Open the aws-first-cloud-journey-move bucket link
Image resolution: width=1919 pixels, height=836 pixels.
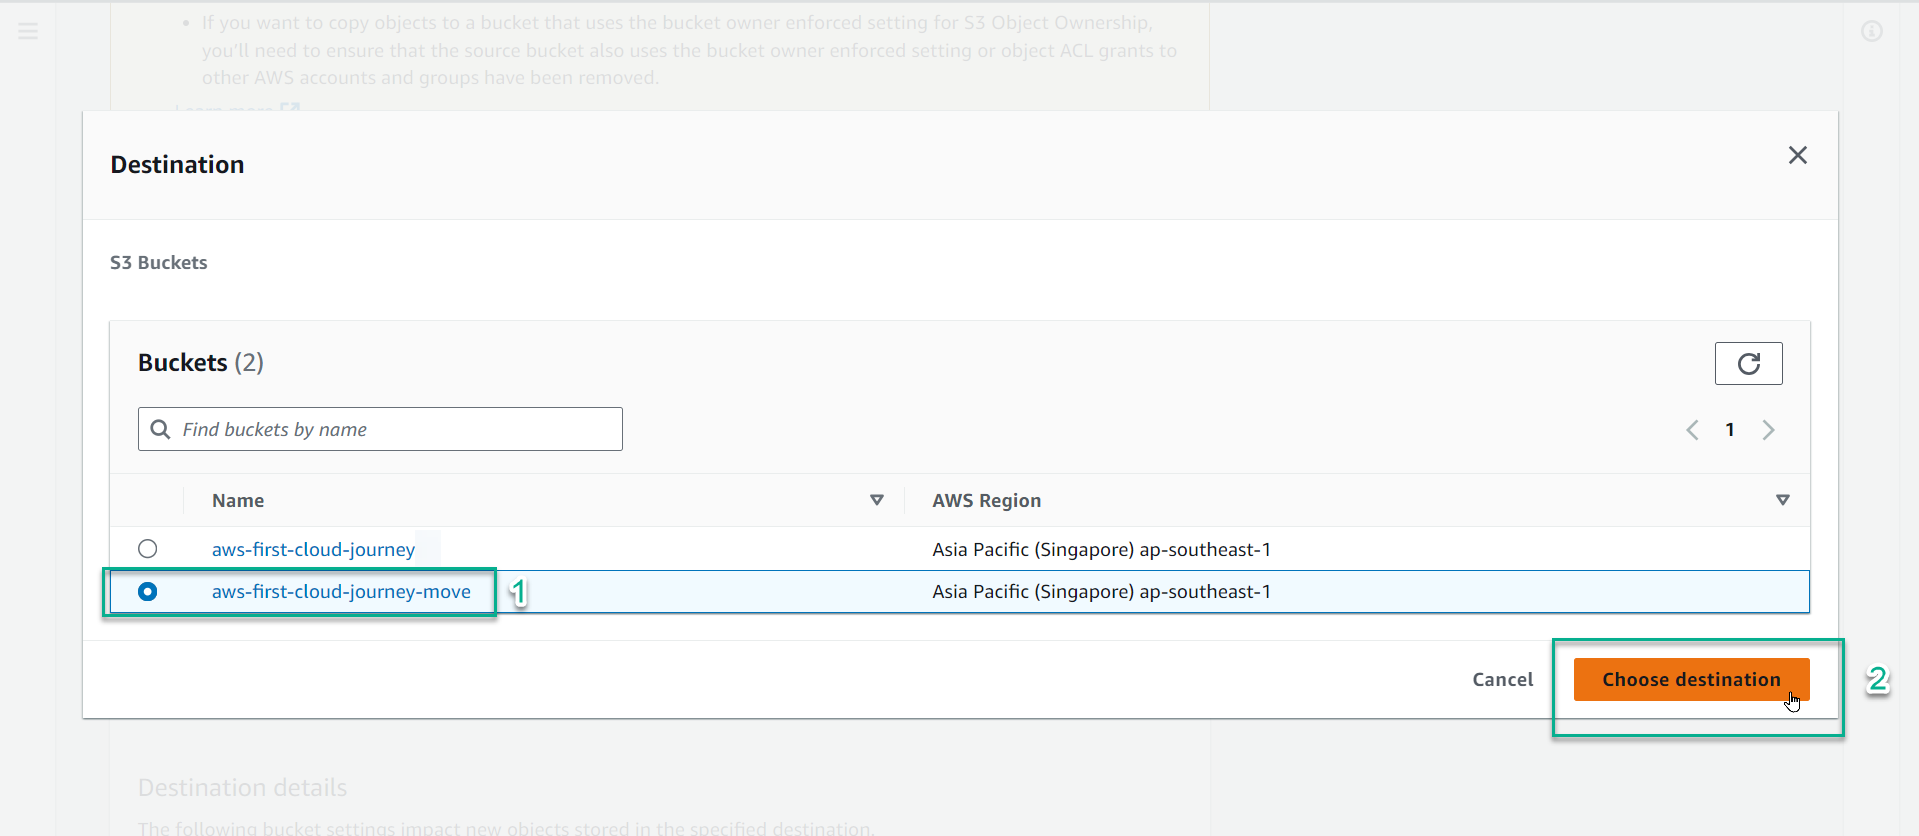pos(341,592)
